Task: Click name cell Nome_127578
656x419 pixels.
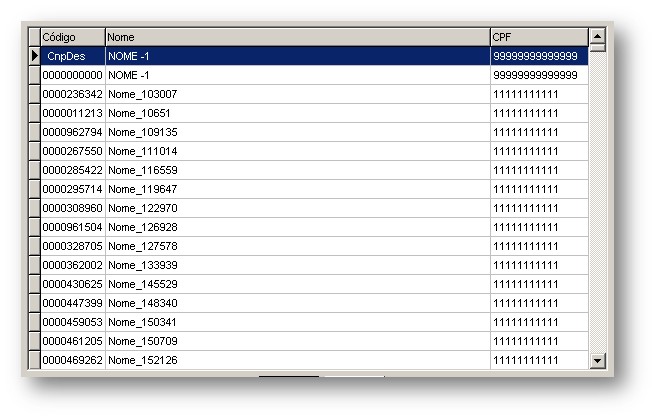Action: click(x=297, y=246)
